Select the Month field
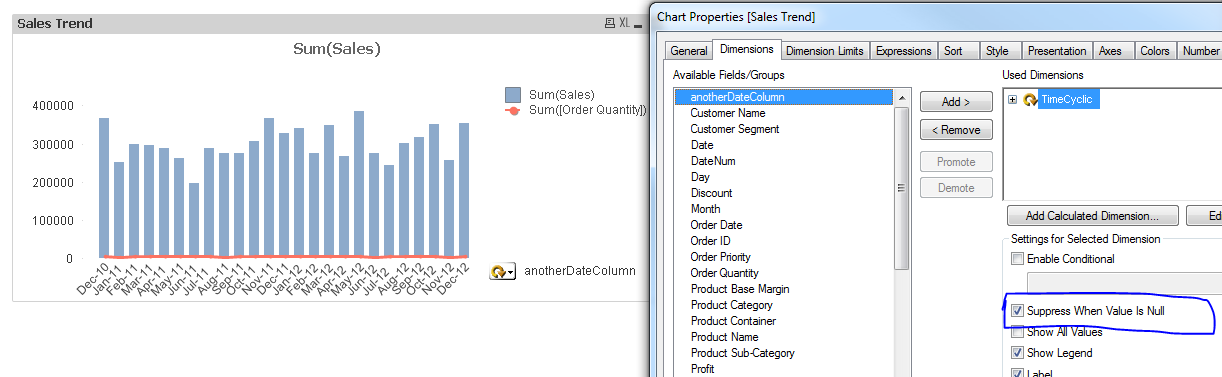 784,209
